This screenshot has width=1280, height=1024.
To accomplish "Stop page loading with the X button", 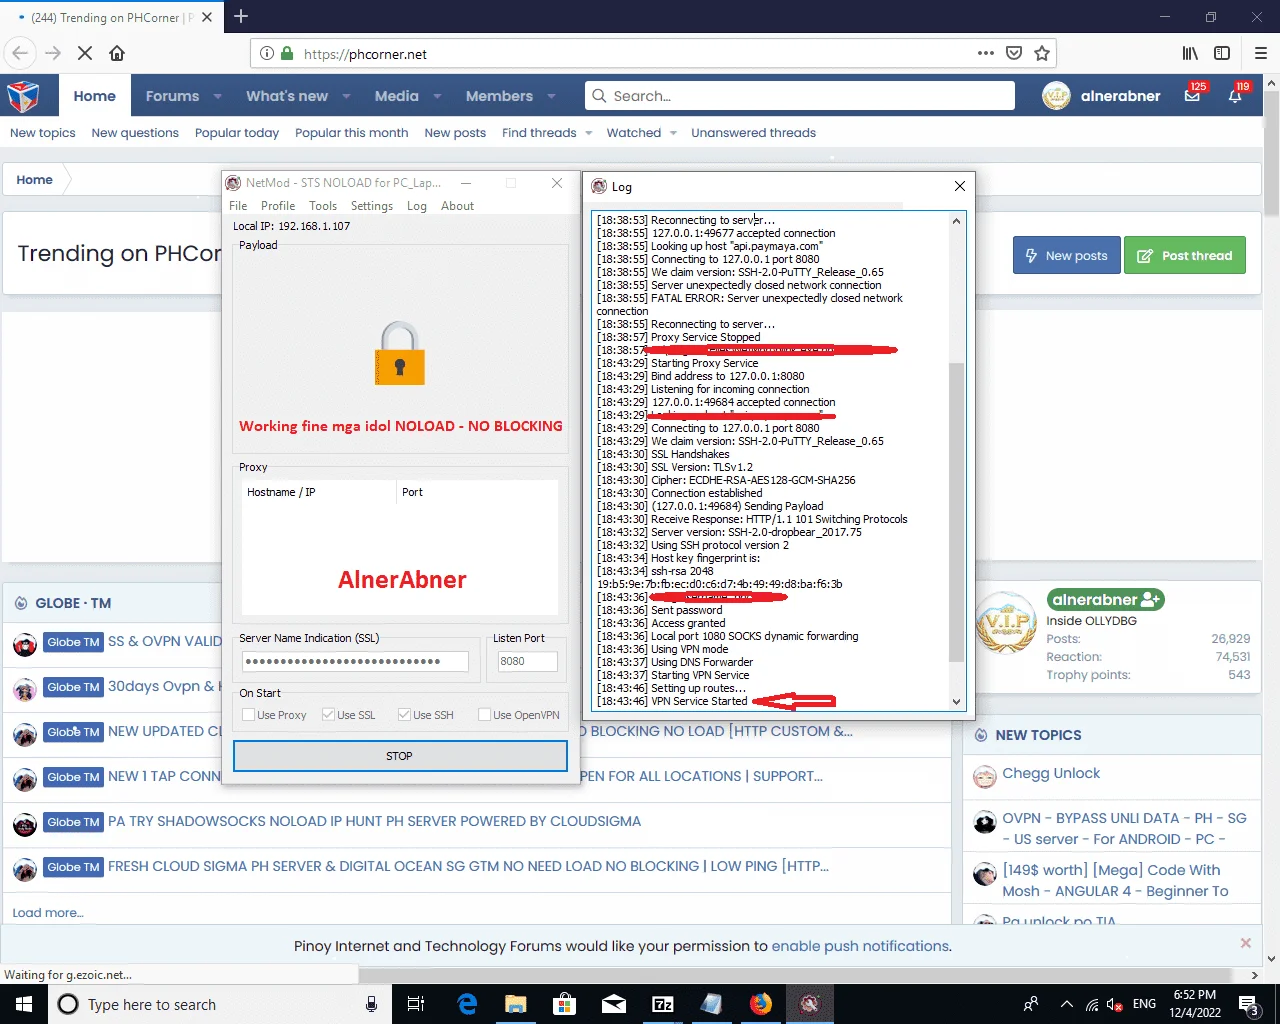I will (x=85, y=54).
